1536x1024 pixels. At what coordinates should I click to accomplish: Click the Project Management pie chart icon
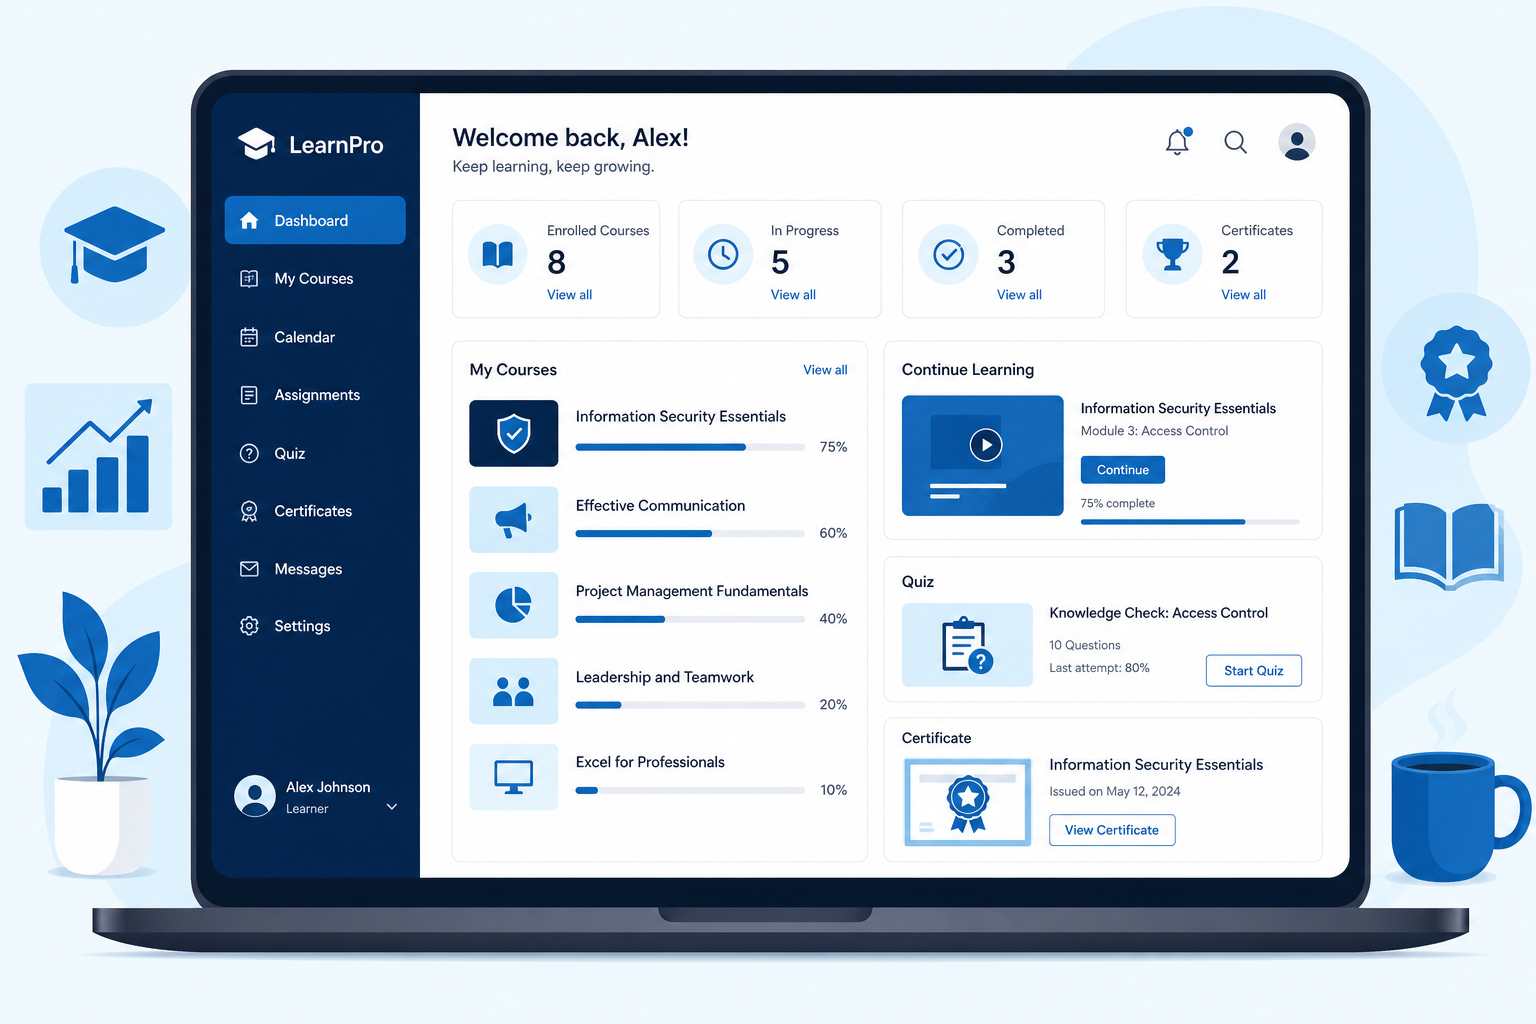point(514,605)
